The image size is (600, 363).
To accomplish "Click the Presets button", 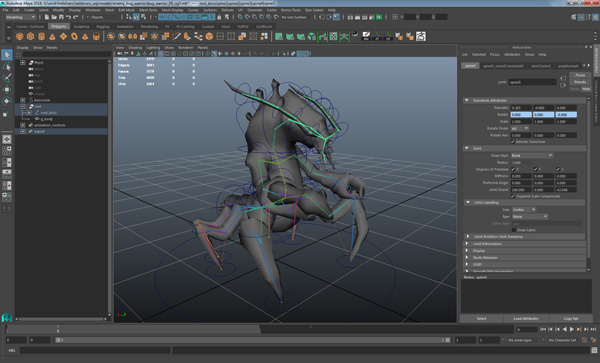I will (x=580, y=82).
